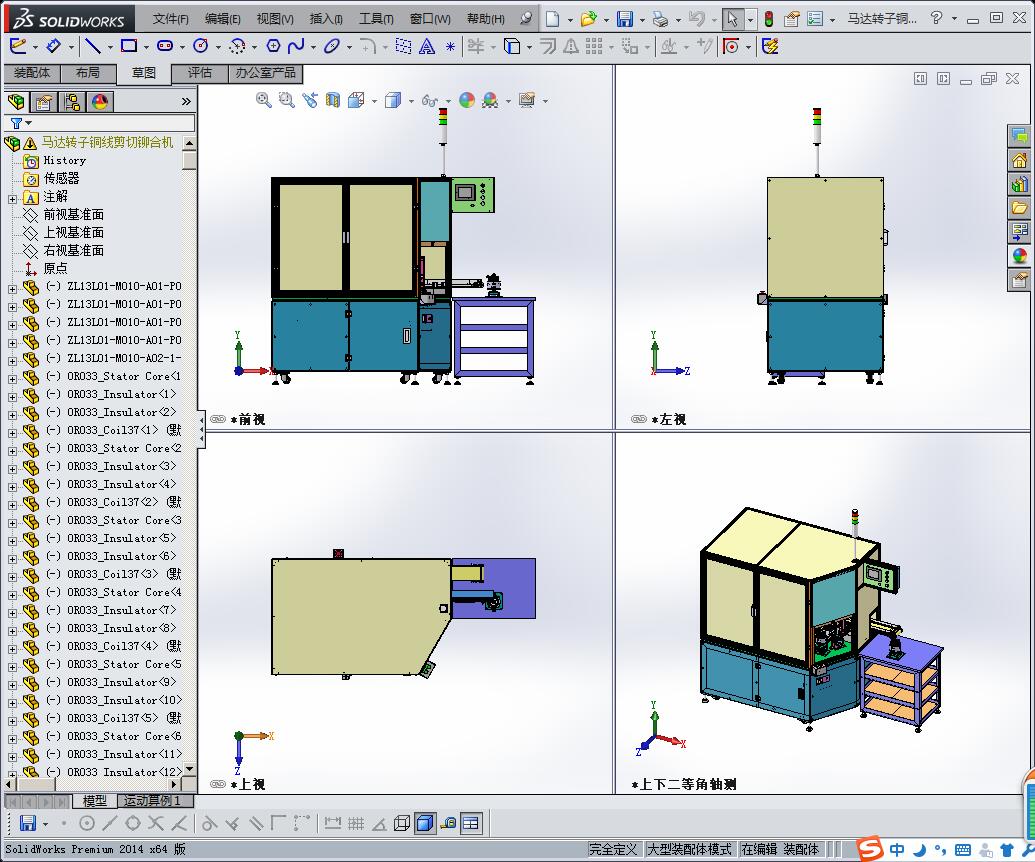Open the 视图(V) menu
This screenshot has width=1035, height=862.
[x=275, y=18]
